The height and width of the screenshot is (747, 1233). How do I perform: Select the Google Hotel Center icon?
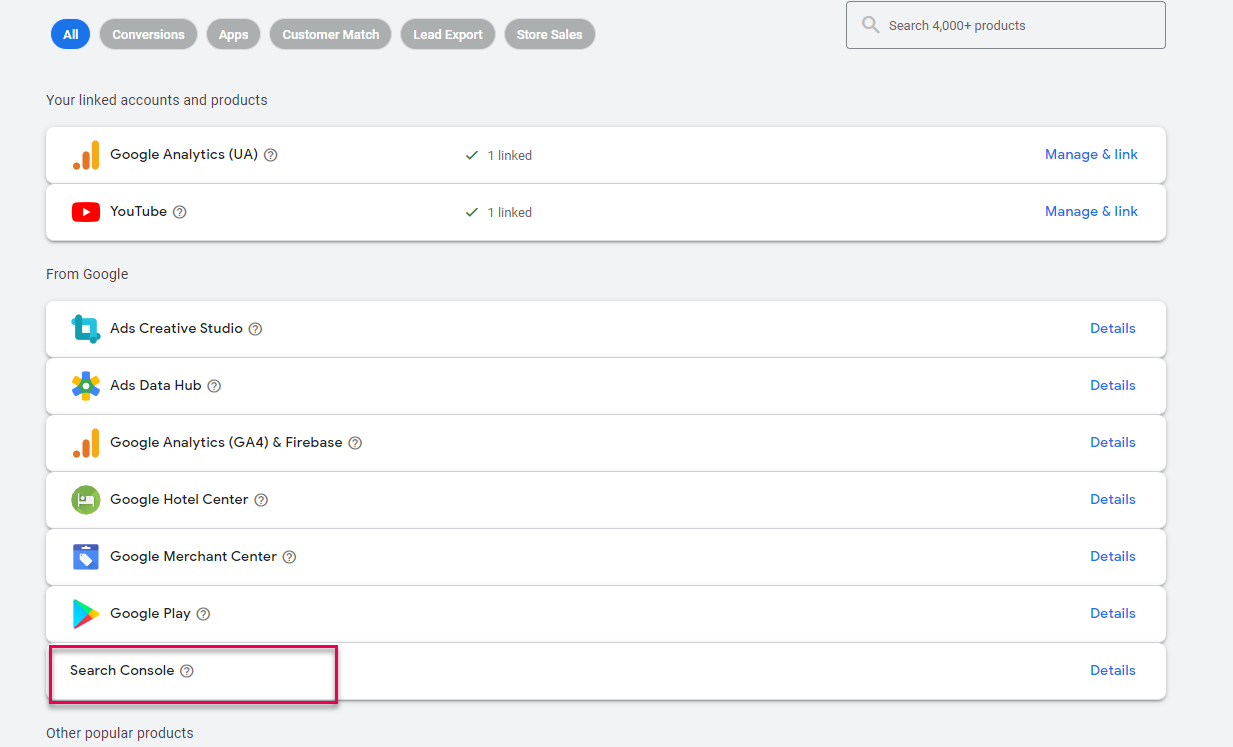[x=86, y=499]
